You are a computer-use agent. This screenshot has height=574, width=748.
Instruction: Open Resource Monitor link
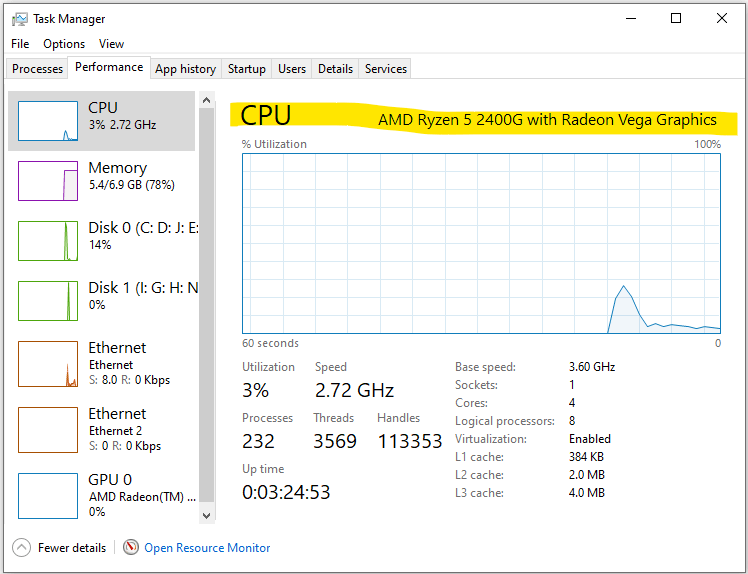[207, 548]
